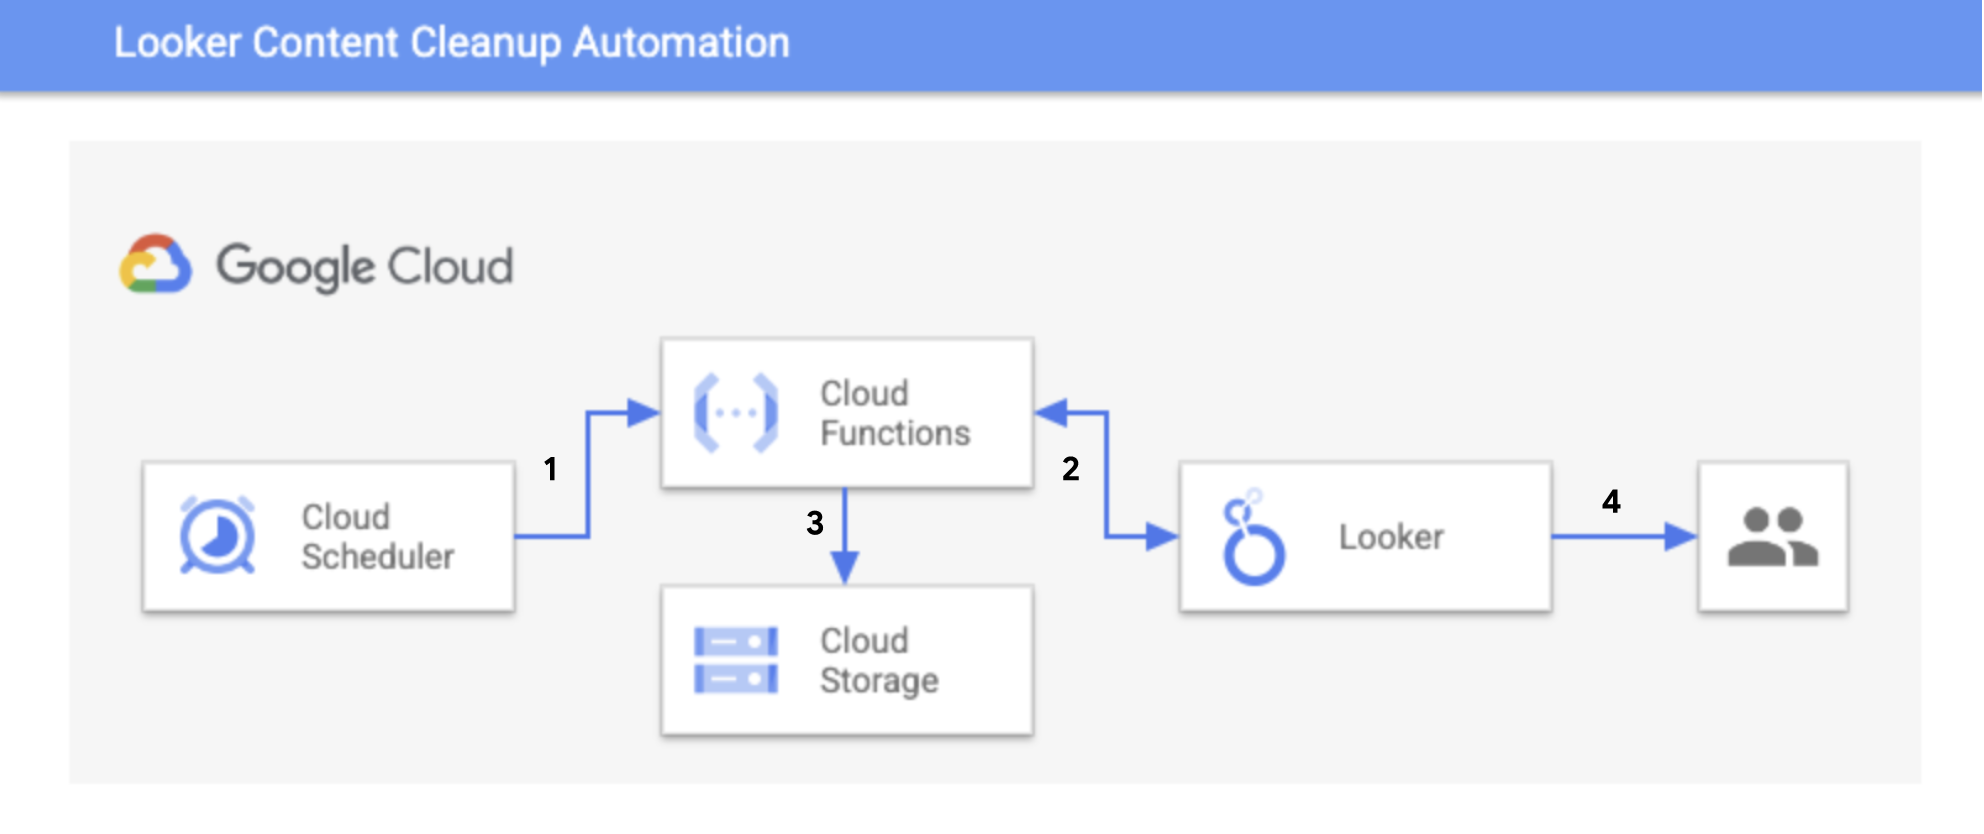Screen dimensions: 1984x834
Task: Click the Looker Content Cleanup Automation title
Action: 452,43
